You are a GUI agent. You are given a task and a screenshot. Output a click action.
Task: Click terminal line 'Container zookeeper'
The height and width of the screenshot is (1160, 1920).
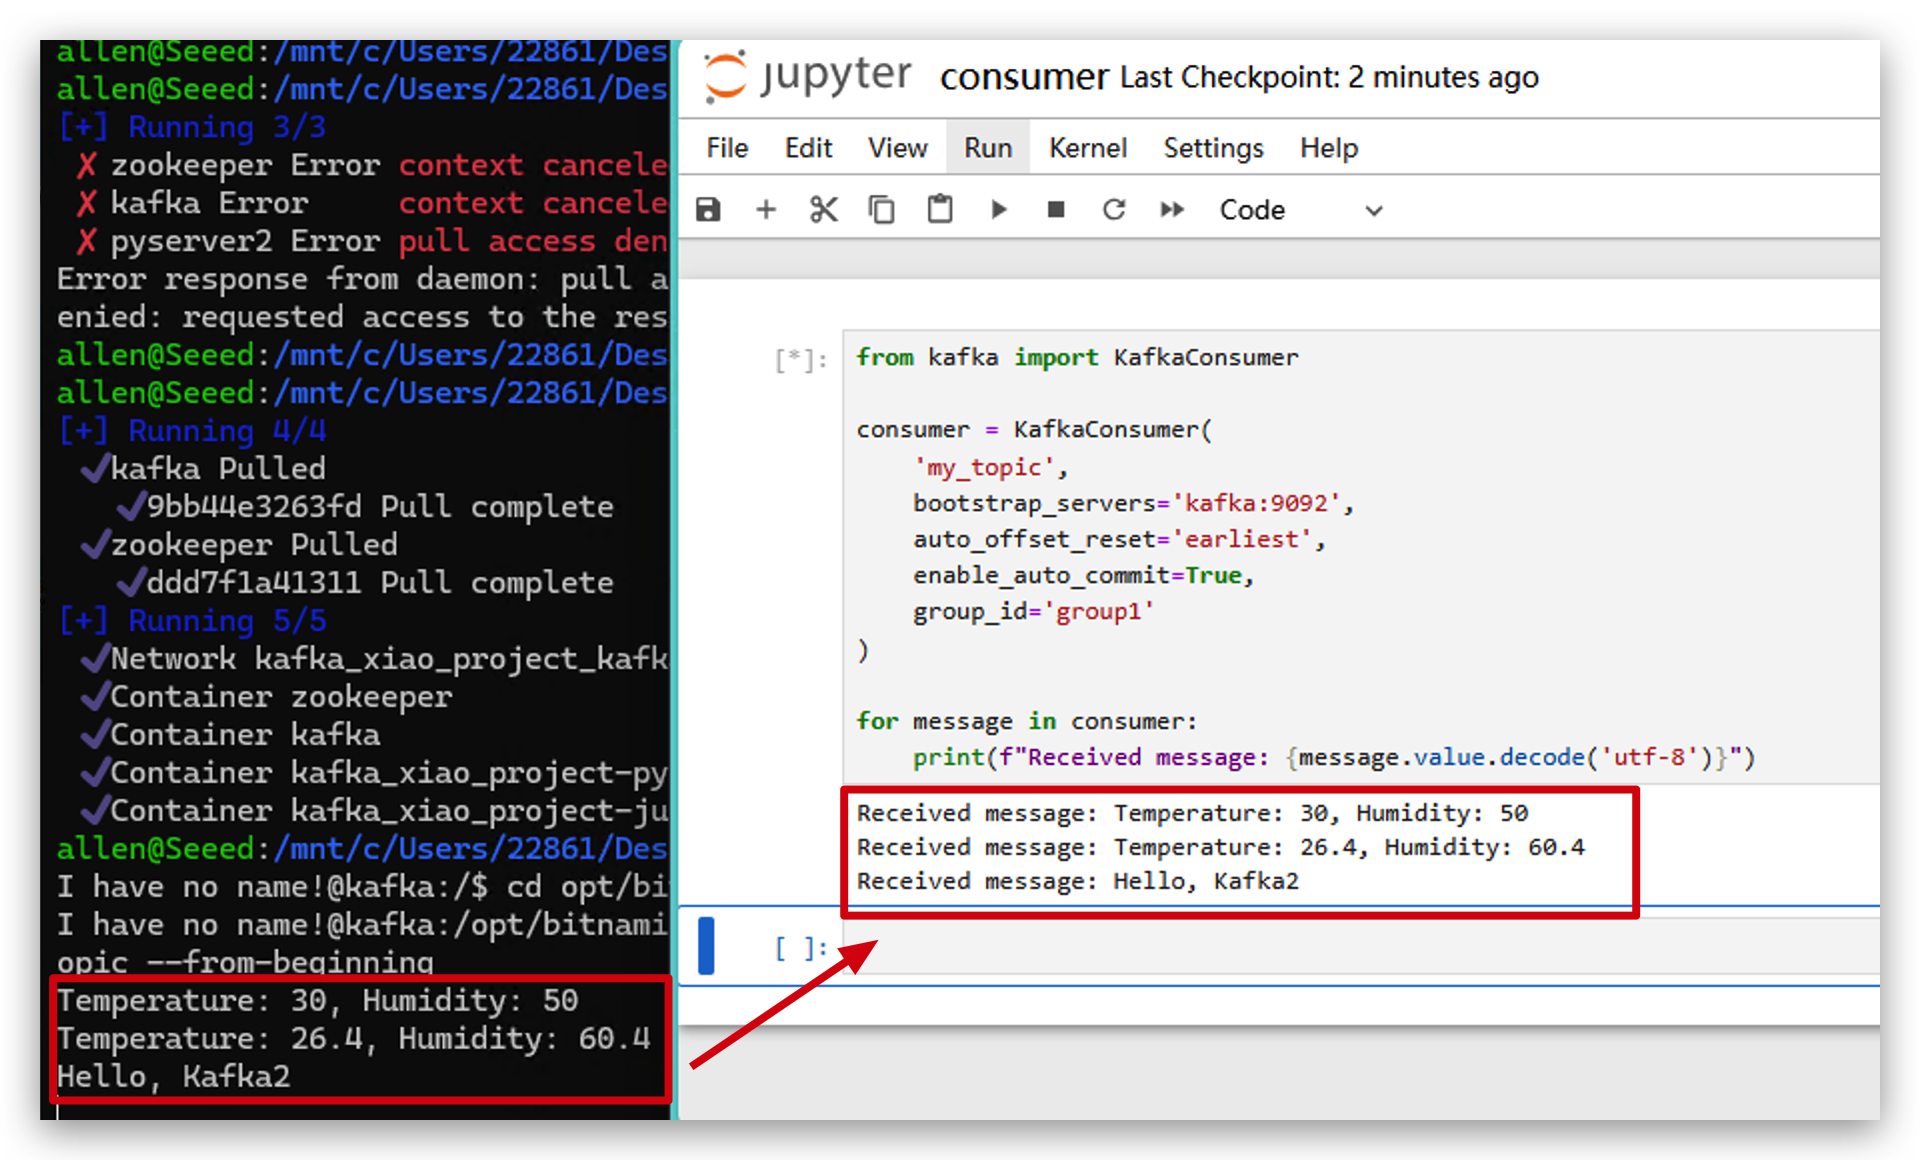[x=266, y=697]
